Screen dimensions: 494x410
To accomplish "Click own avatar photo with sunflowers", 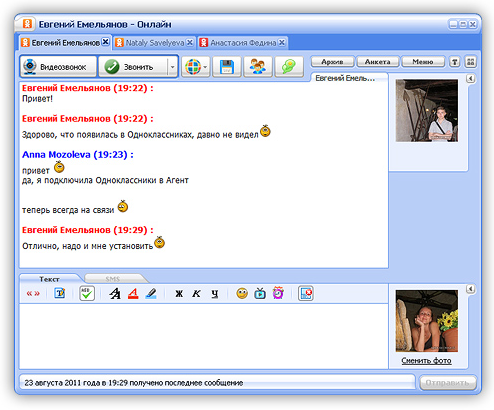I will [427, 321].
